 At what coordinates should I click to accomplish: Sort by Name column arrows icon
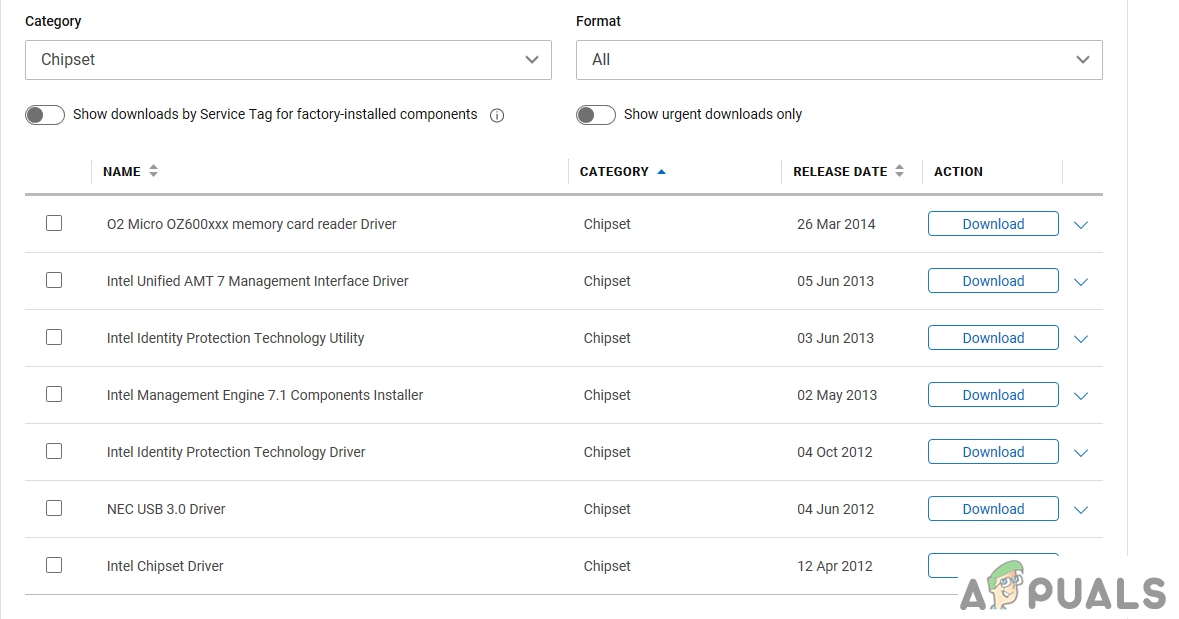click(x=153, y=171)
